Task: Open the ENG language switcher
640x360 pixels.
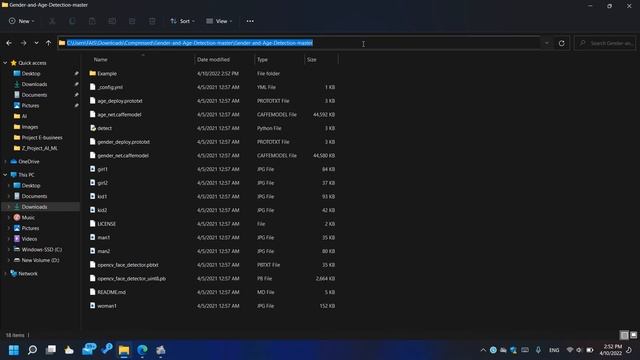Action: [554, 350]
